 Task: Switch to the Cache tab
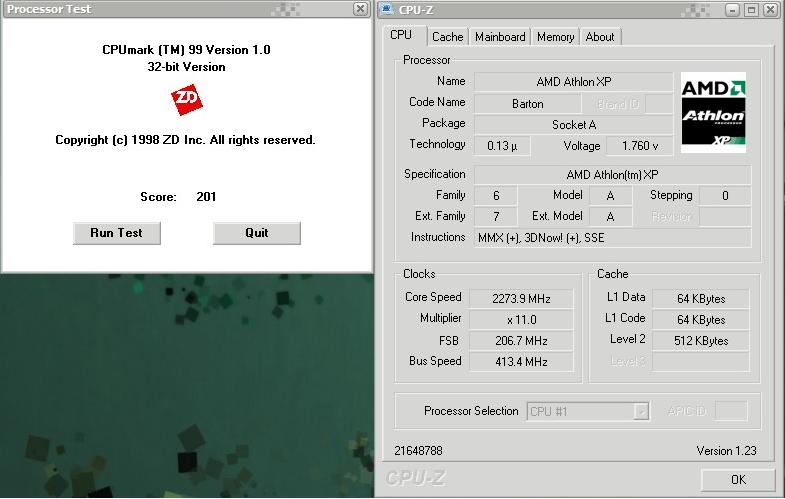pyautogui.click(x=448, y=37)
